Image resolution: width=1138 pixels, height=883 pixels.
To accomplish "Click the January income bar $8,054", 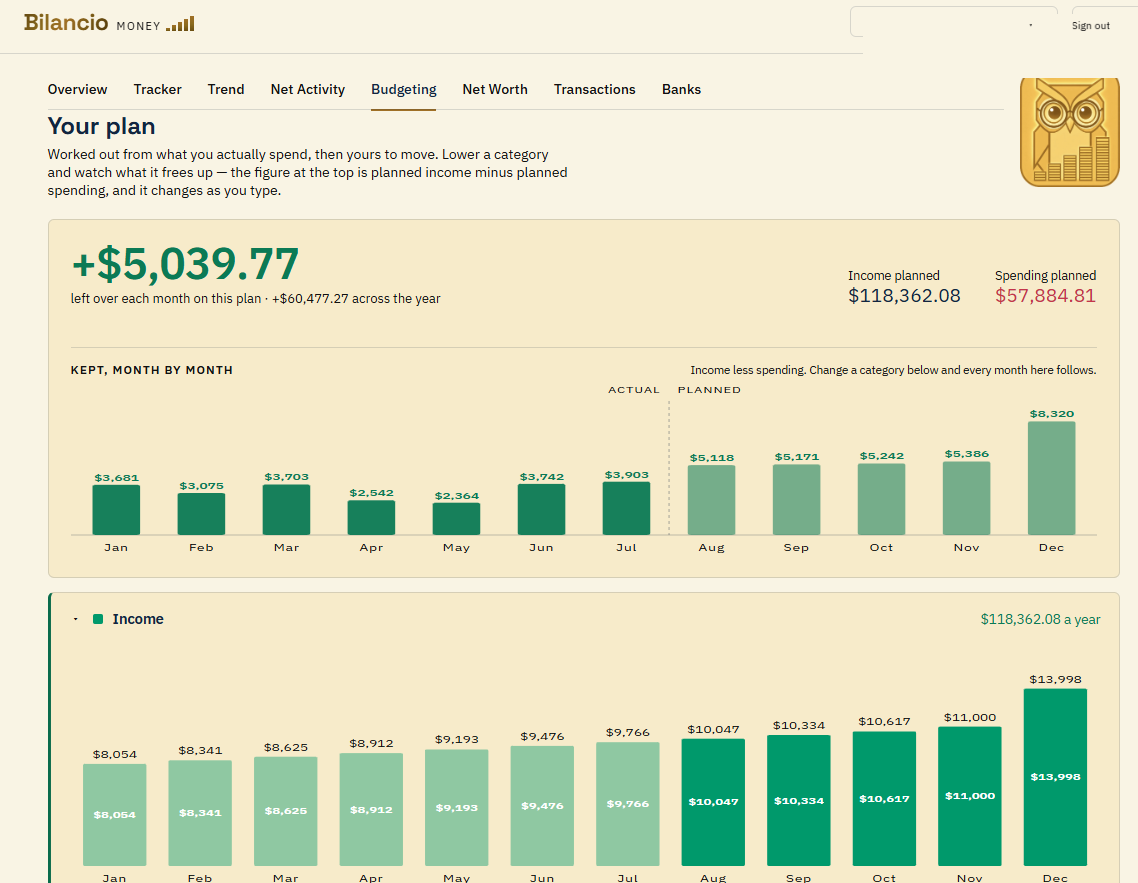I will 115,815.
